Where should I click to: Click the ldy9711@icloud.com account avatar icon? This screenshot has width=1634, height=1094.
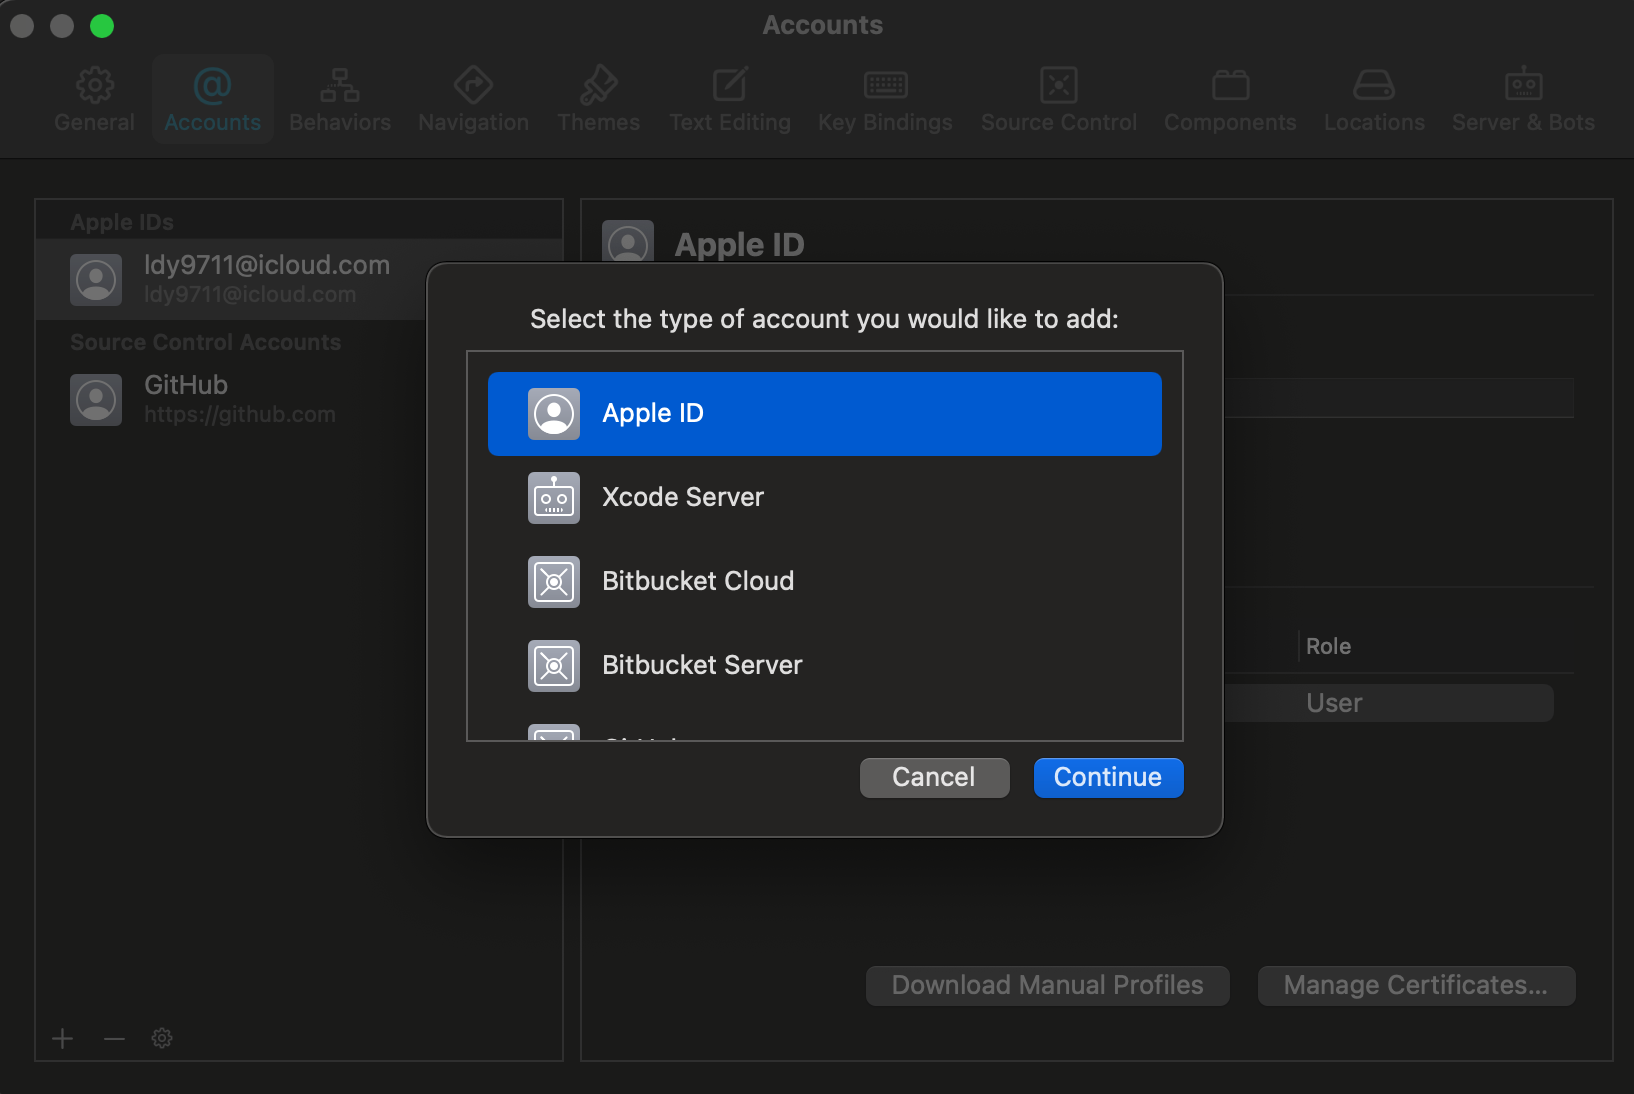coord(96,279)
